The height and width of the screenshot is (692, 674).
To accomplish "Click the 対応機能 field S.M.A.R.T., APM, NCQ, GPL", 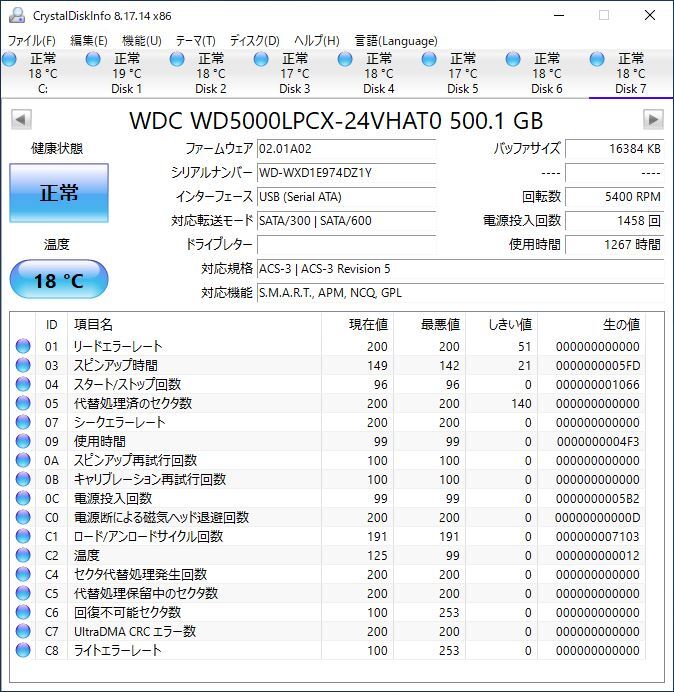I will pyautogui.click(x=461, y=292).
